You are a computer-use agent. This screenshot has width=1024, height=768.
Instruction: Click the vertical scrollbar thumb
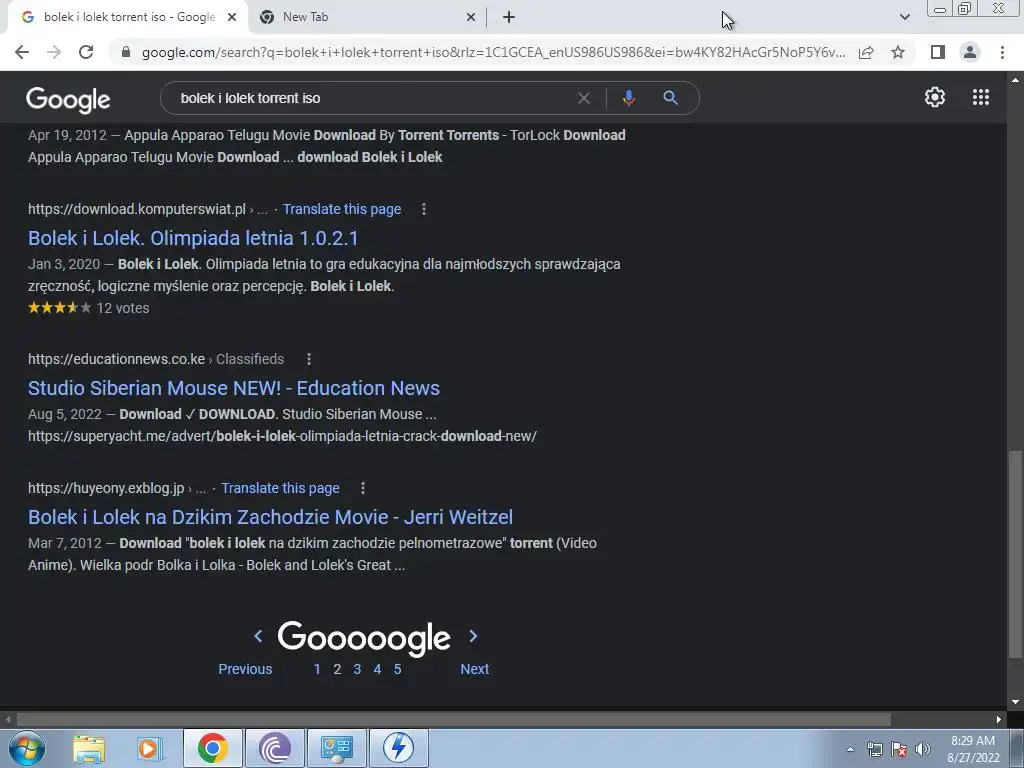click(x=1015, y=554)
